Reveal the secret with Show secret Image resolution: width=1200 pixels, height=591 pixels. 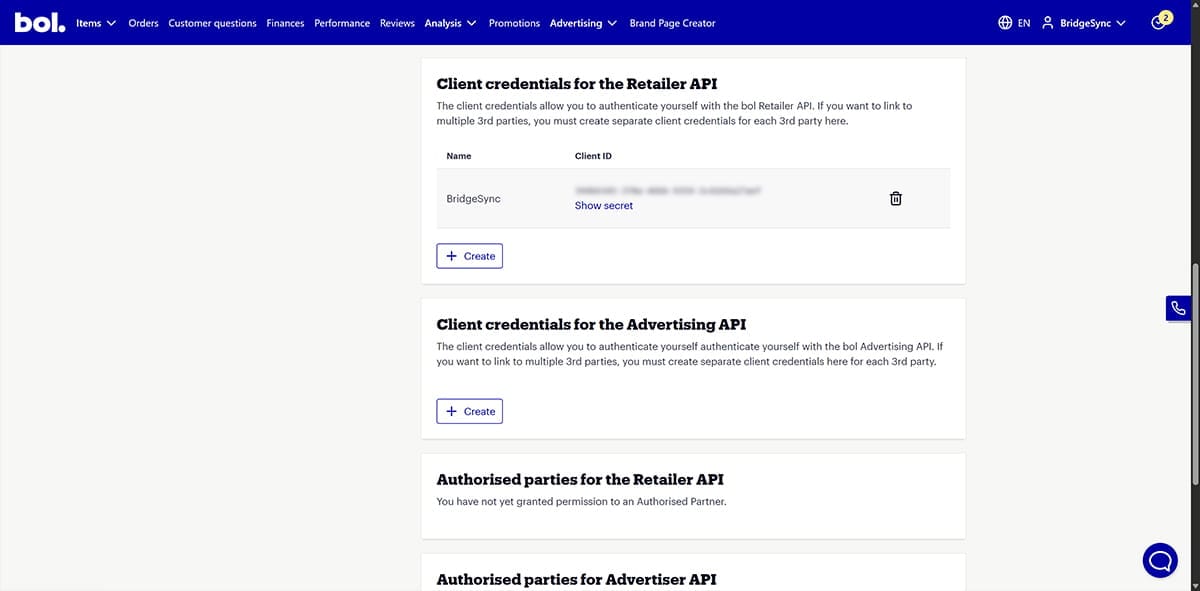pos(603,205)
